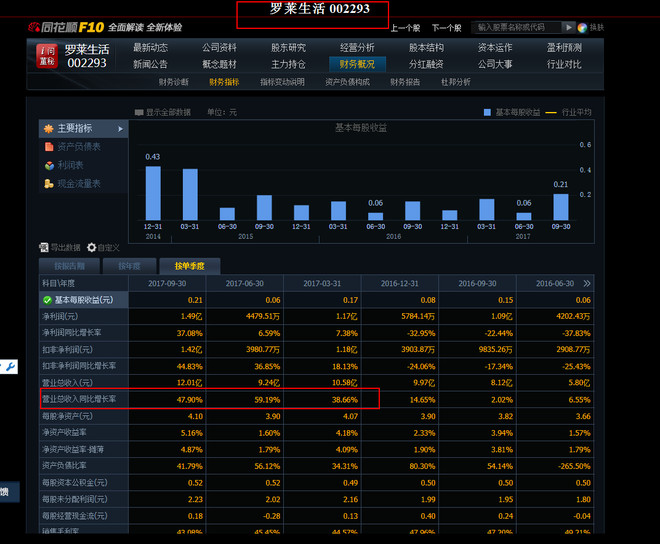Expand the 主要指标 arrow
Screen dimensions: 660x544
point(120,129)
